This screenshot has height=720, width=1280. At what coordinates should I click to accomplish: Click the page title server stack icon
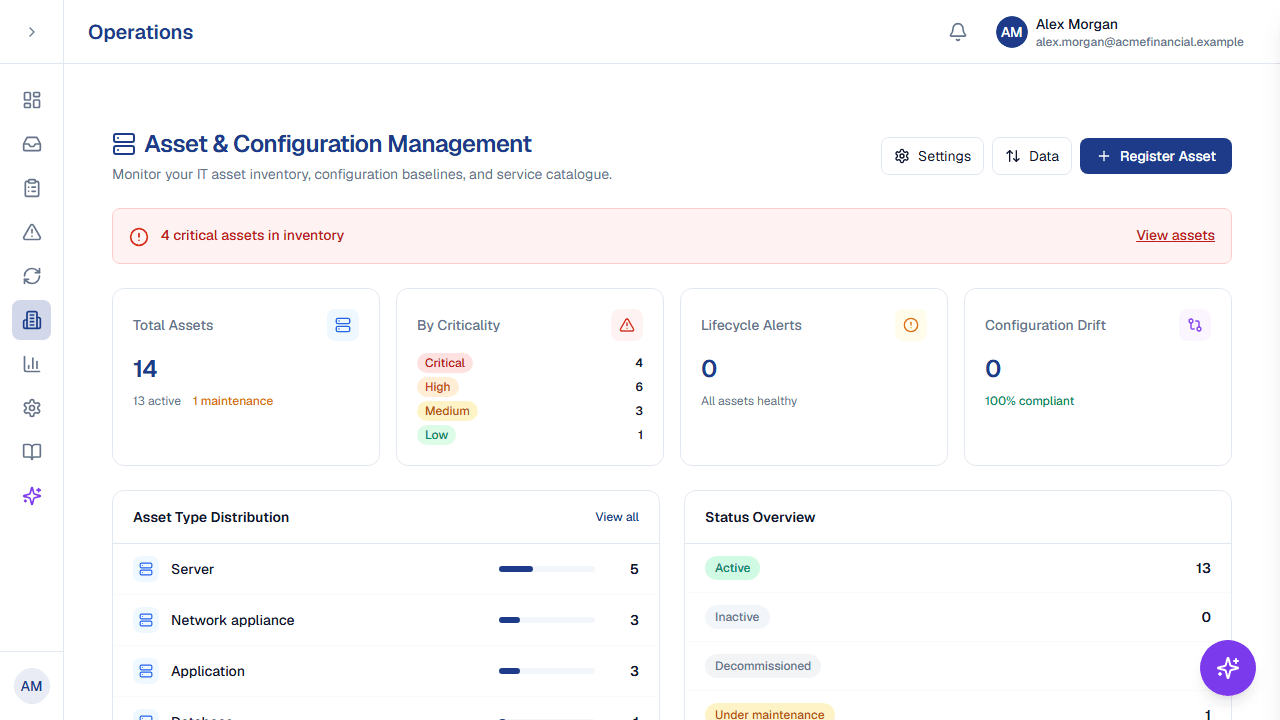(x=124, y=144)
